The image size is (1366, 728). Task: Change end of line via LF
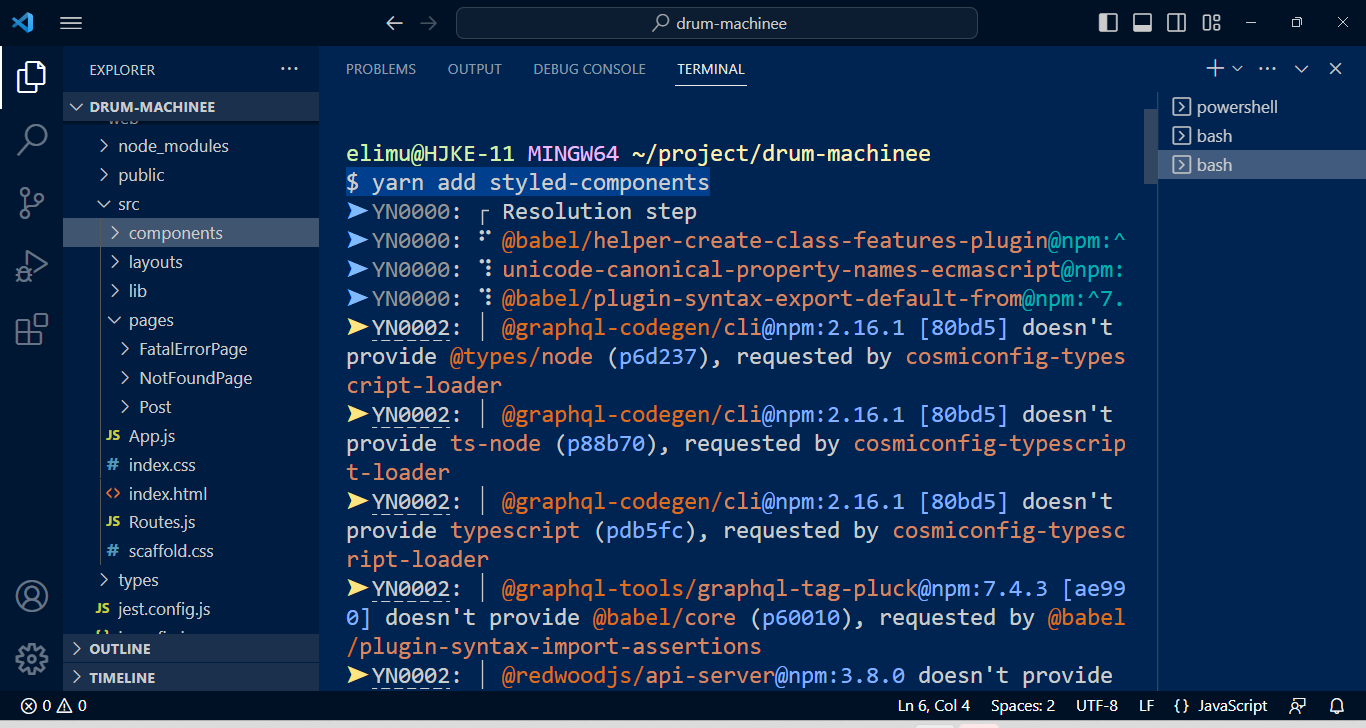(1146, 706)
